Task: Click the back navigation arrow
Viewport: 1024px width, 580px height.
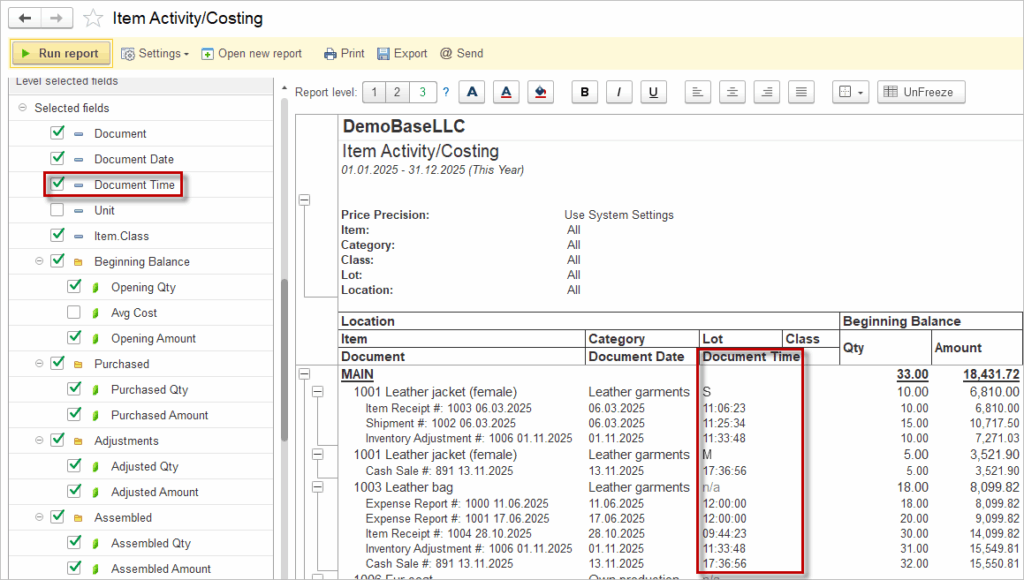Action: point(26,18)
